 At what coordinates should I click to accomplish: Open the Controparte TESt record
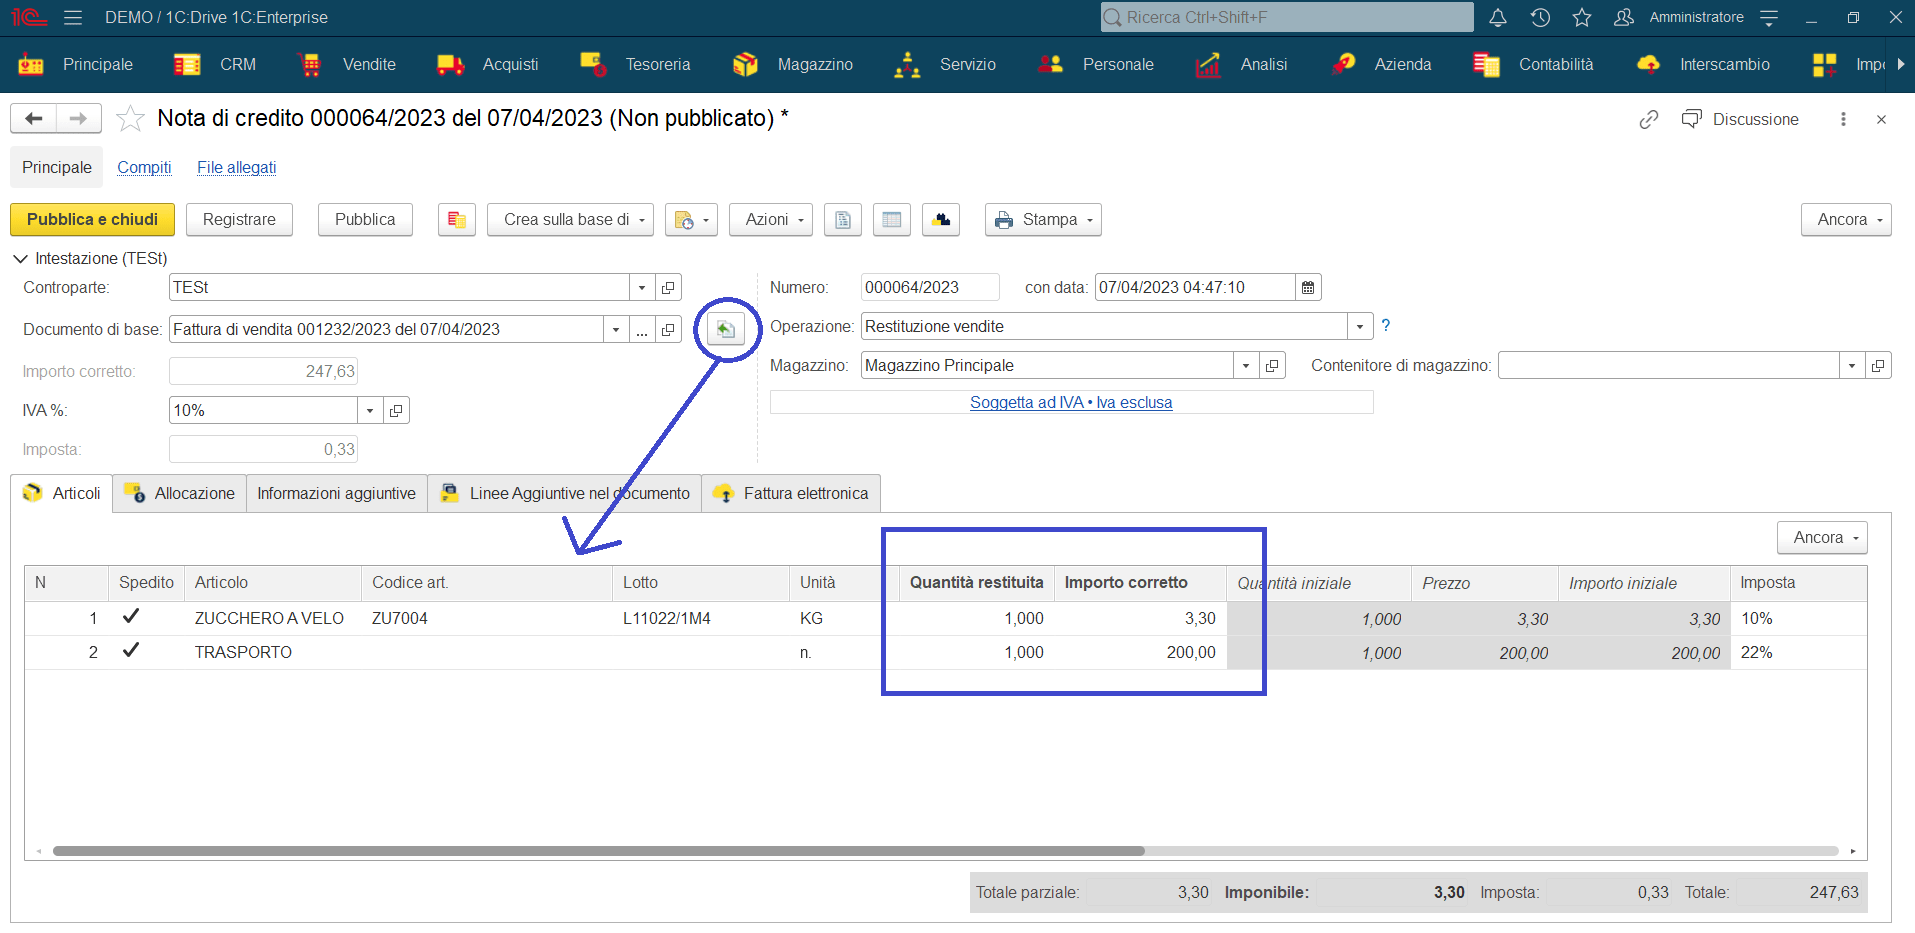tap(668, 288)
